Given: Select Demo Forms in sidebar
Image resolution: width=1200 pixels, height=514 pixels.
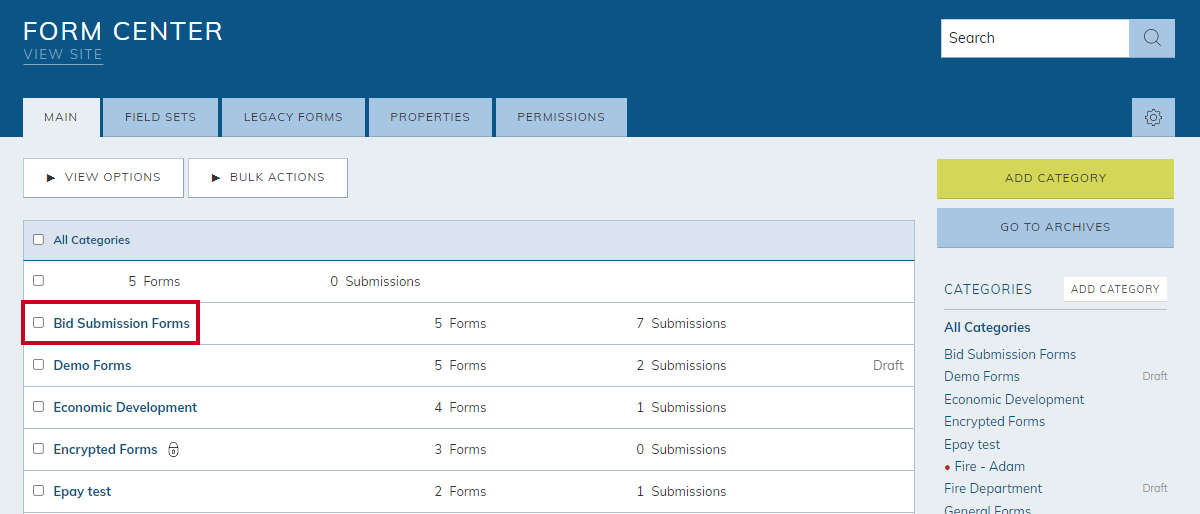Looking at the screenshot, I should [982, 376].
